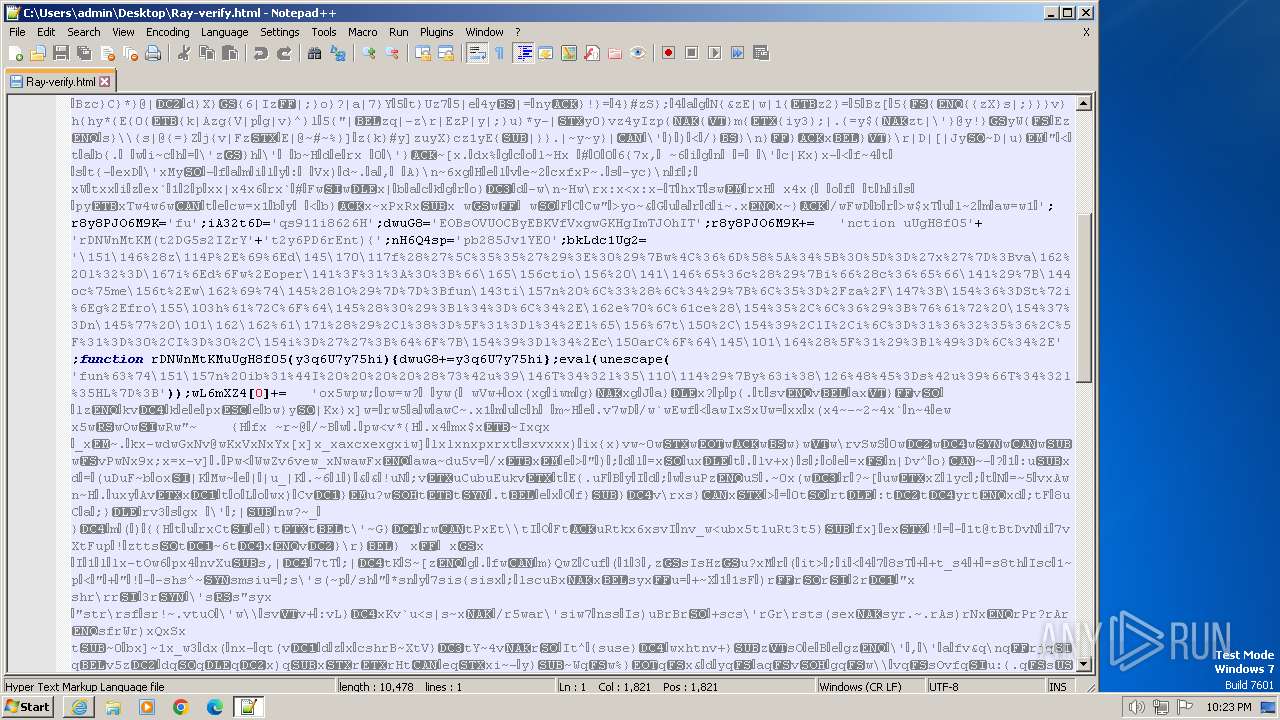Open the Language menu
This screenshot has width=1280, height=720.
pyautogui.click(x=224, y=32)
